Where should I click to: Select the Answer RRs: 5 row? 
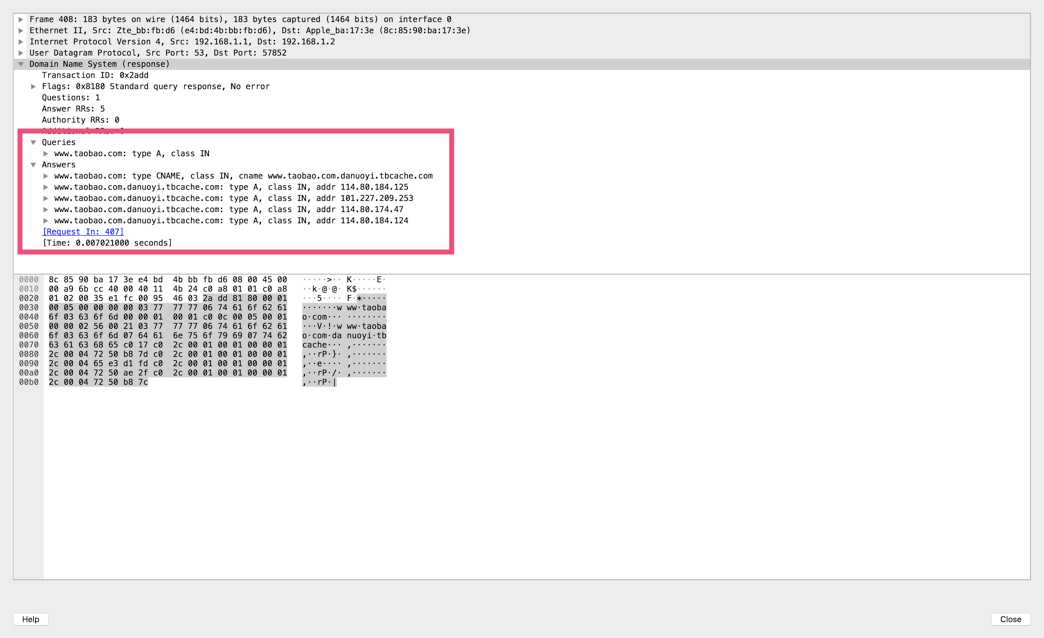click(73, 109)
